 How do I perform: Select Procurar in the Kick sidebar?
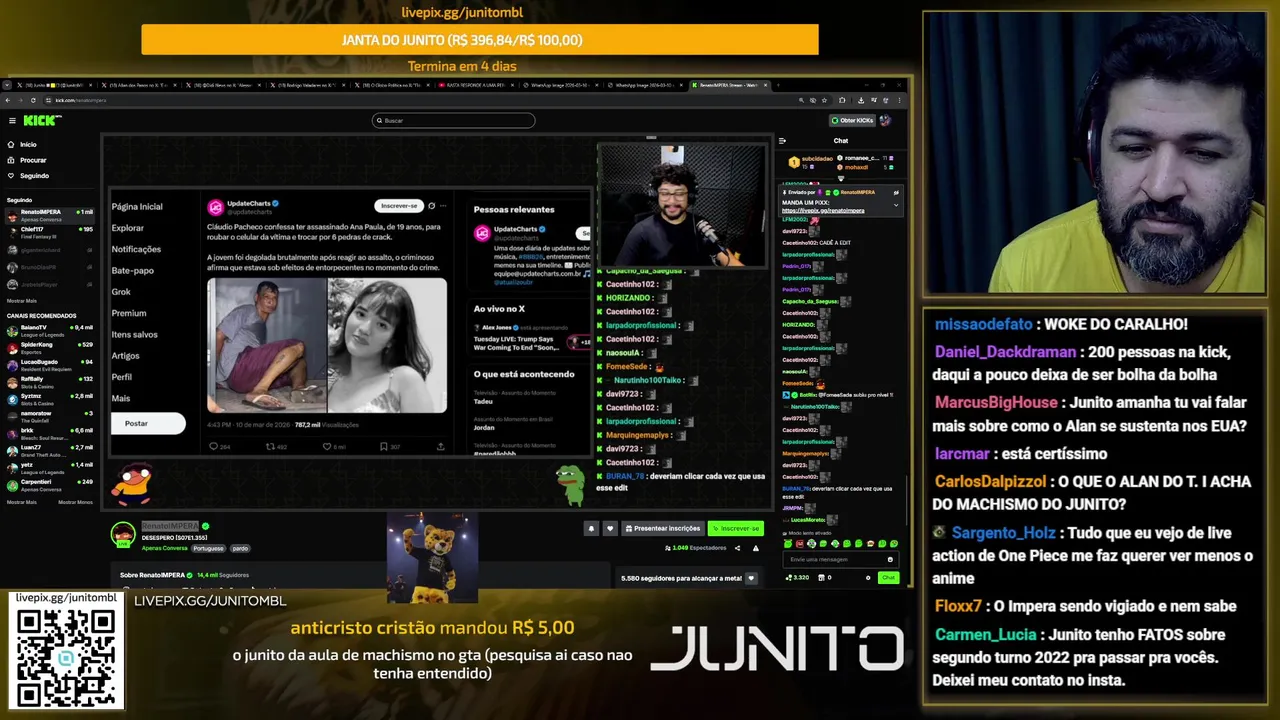coord(27,160)
